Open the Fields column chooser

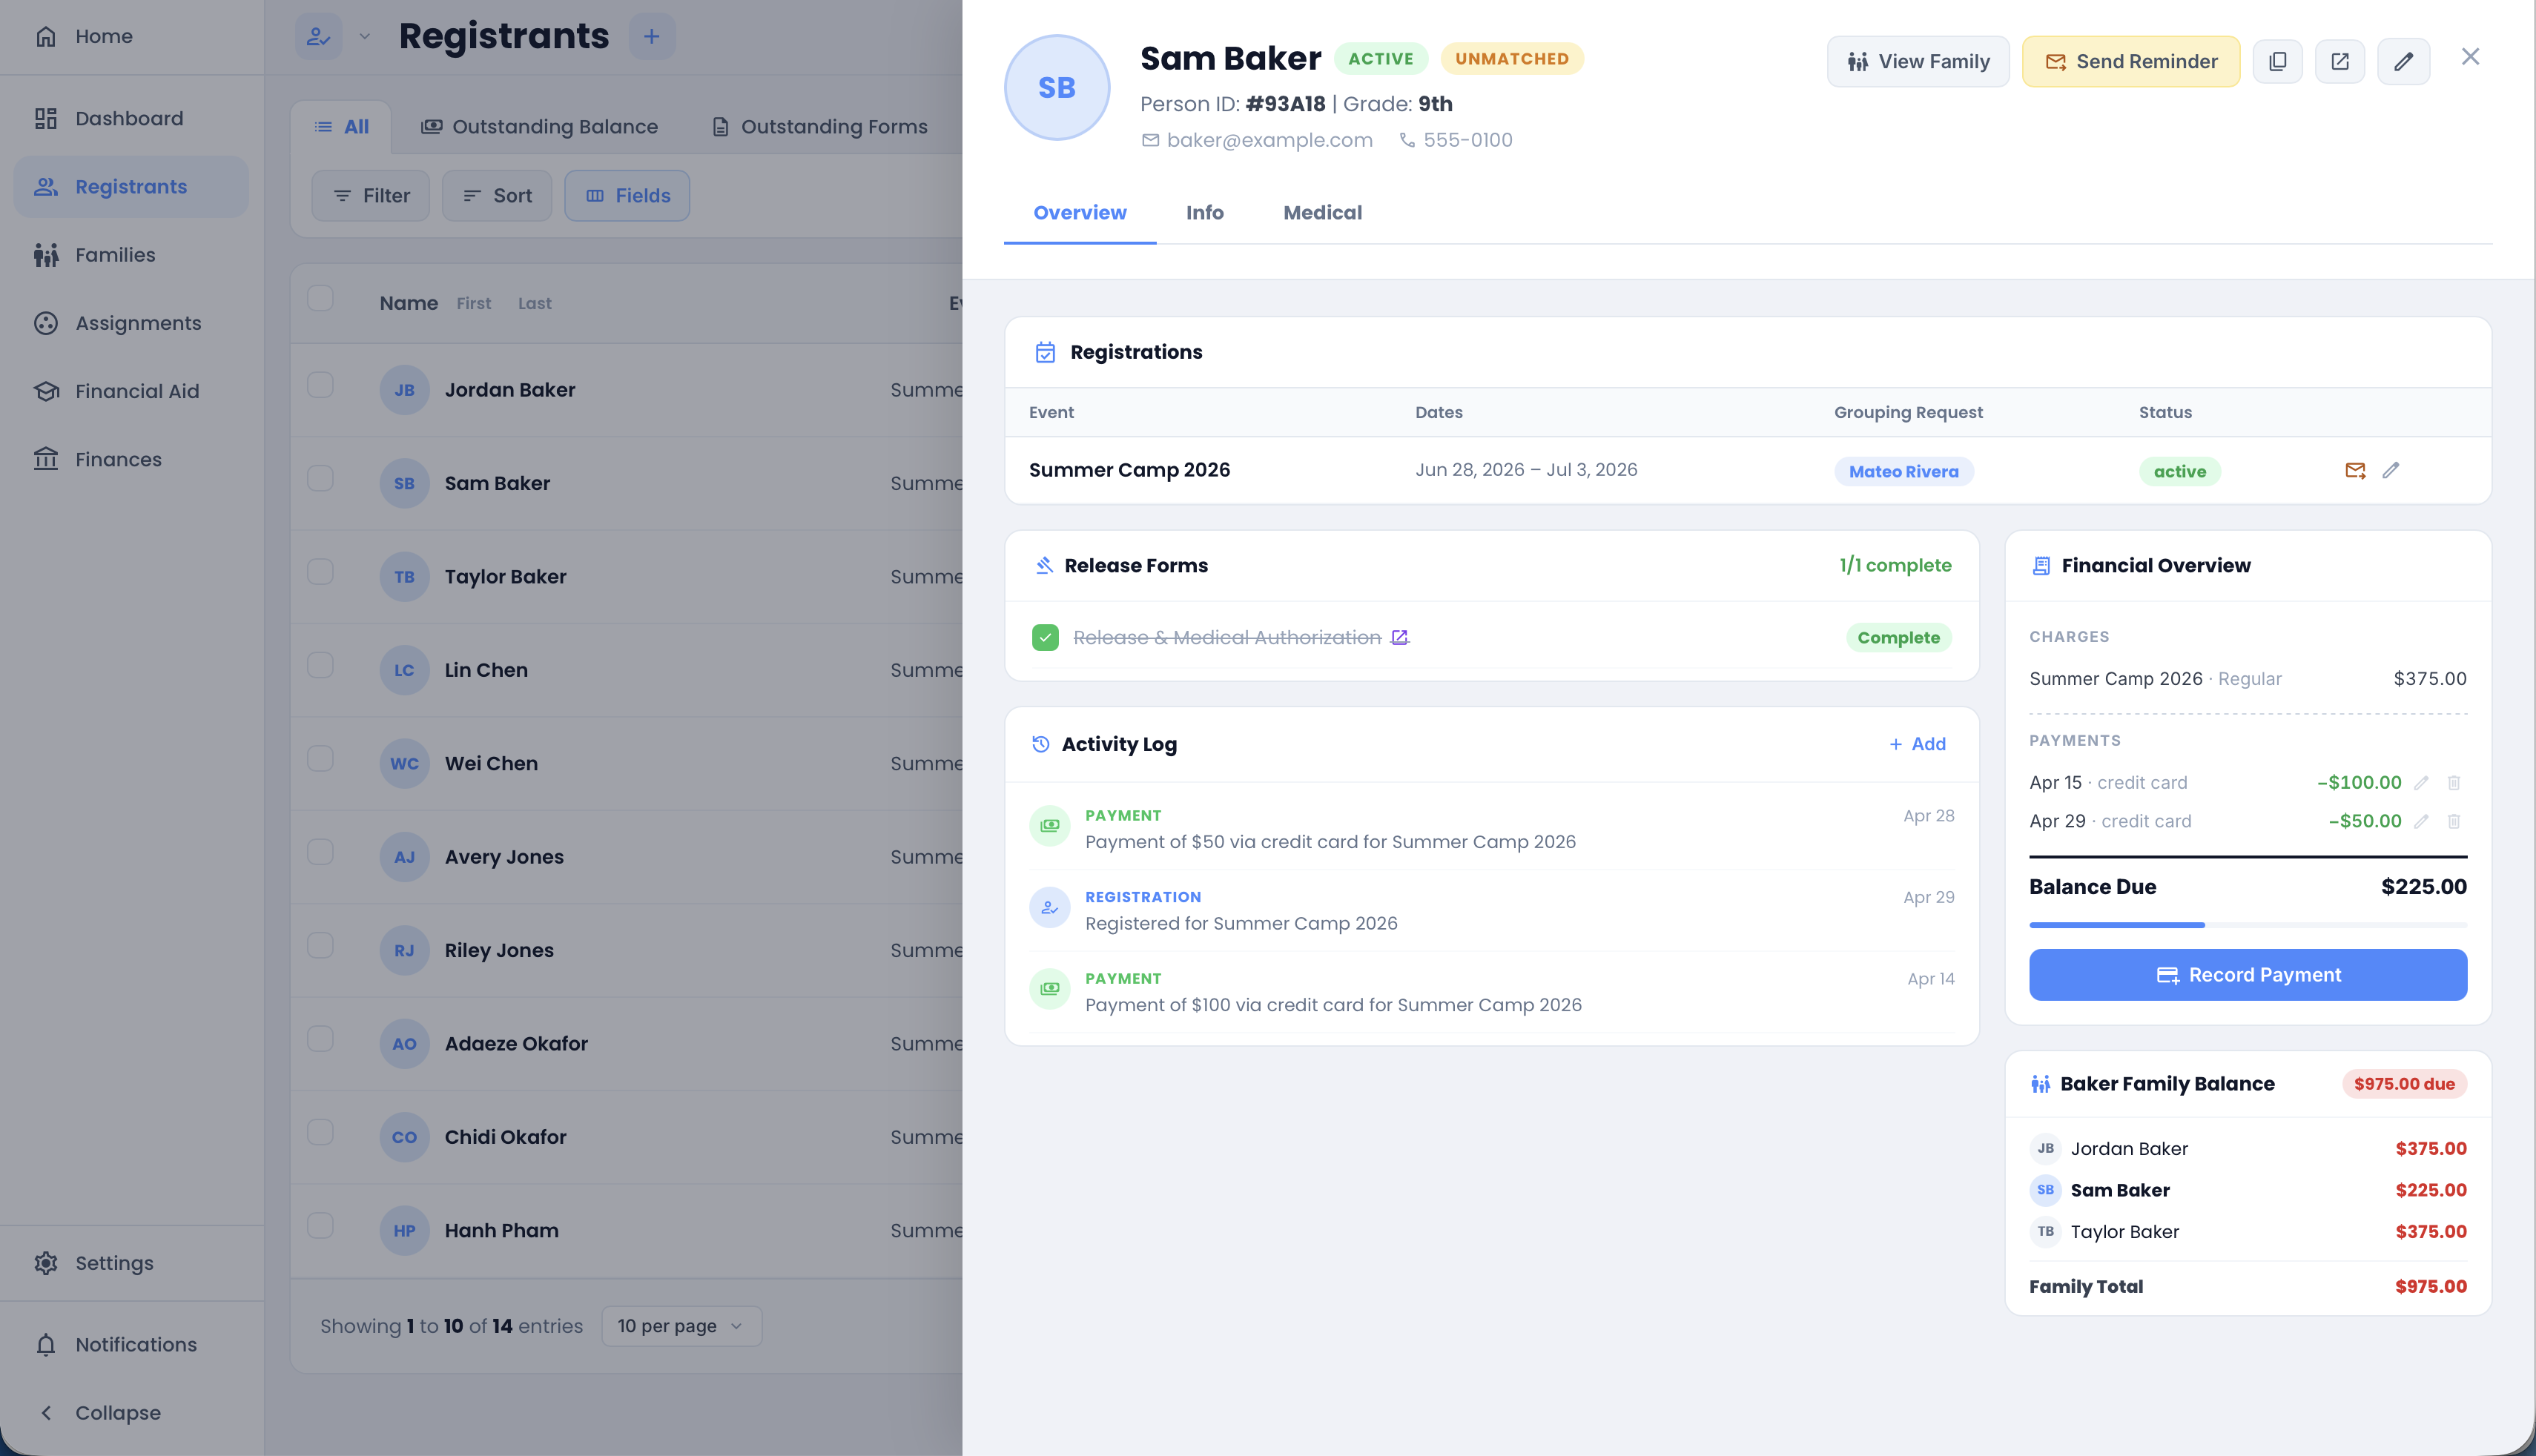627,196
